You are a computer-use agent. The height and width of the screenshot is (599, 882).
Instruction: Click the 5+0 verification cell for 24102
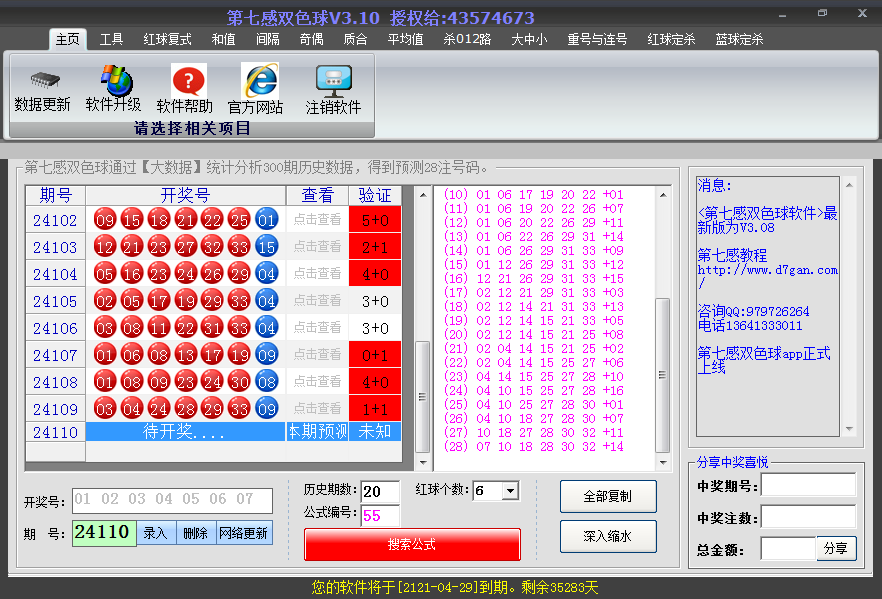[x=375, y=219]
